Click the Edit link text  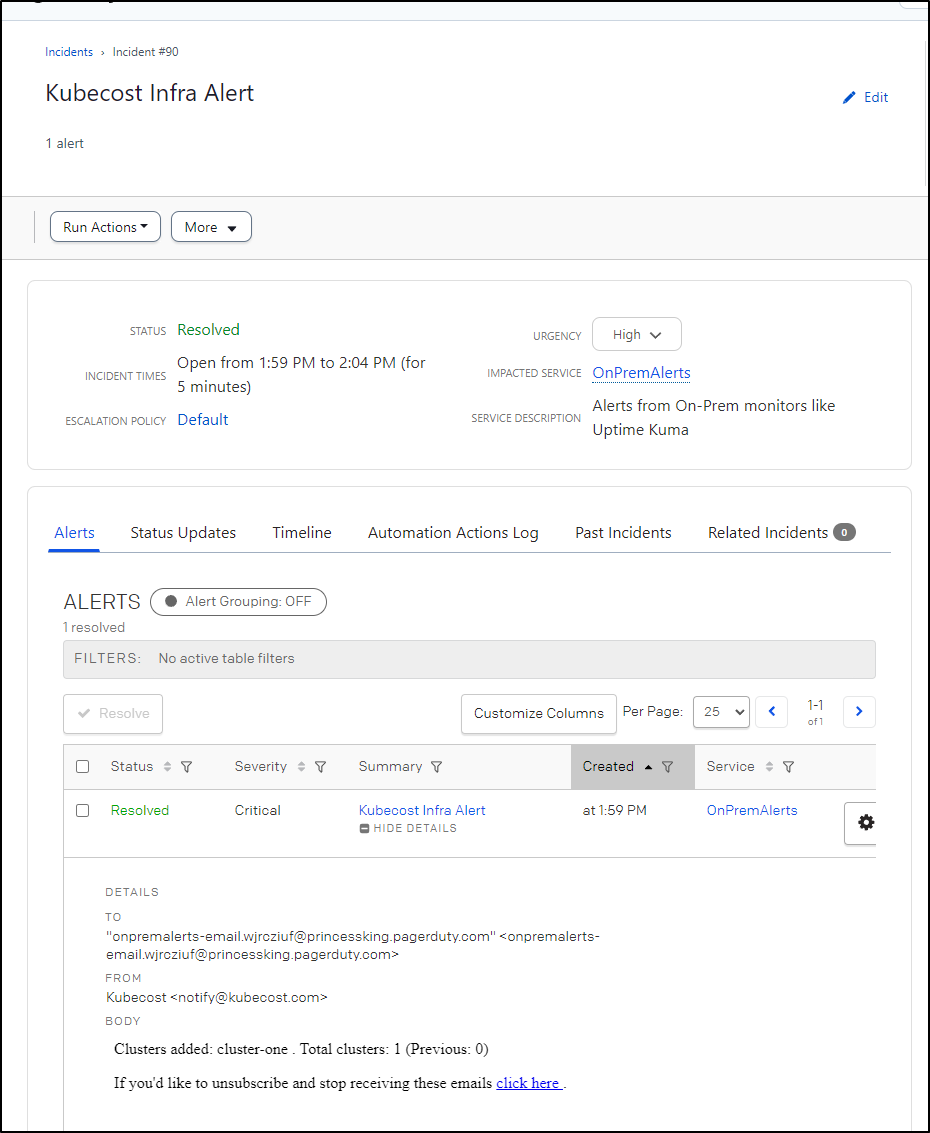click(x=876, y=98)
